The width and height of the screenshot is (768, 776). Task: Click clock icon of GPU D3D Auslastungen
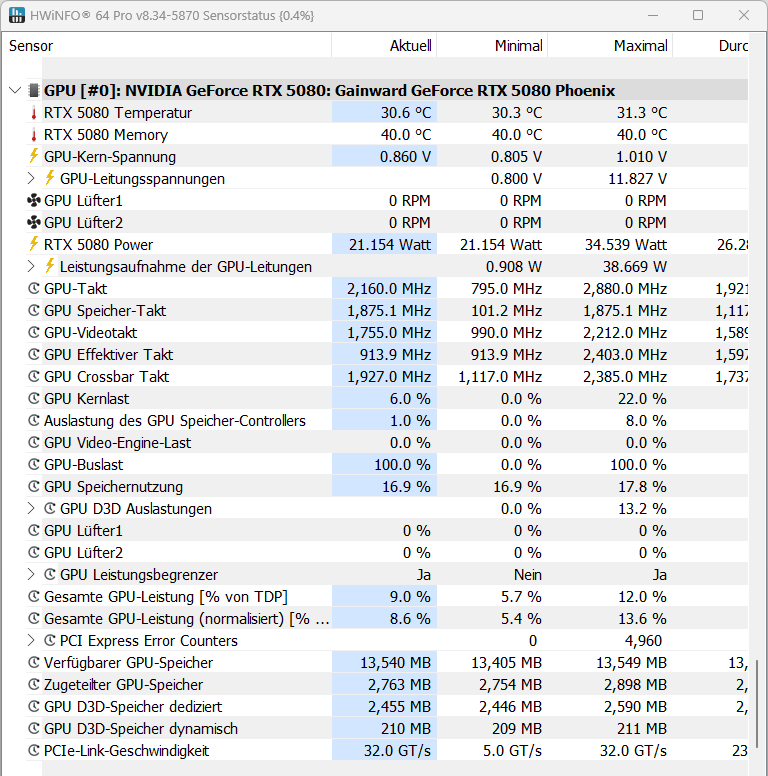pos(49,508)
